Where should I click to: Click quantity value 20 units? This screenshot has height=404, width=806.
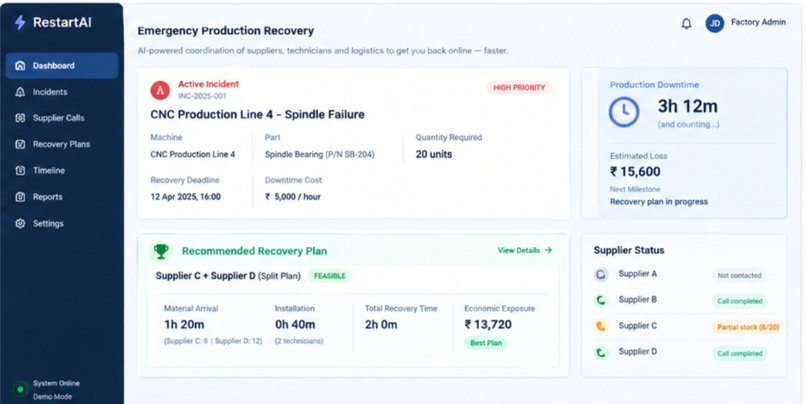[x=434, y=154]
